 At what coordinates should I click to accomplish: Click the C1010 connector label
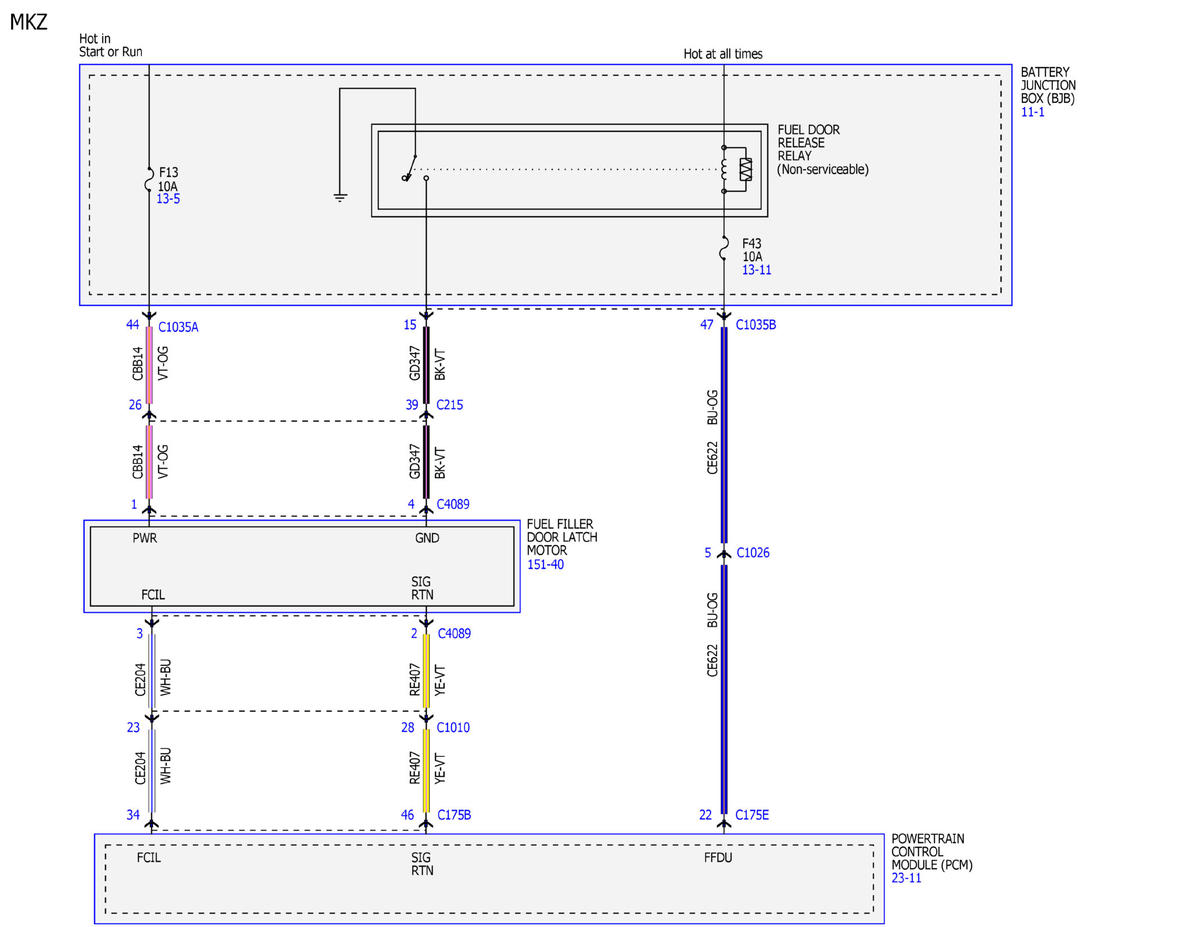pos(454,728)
